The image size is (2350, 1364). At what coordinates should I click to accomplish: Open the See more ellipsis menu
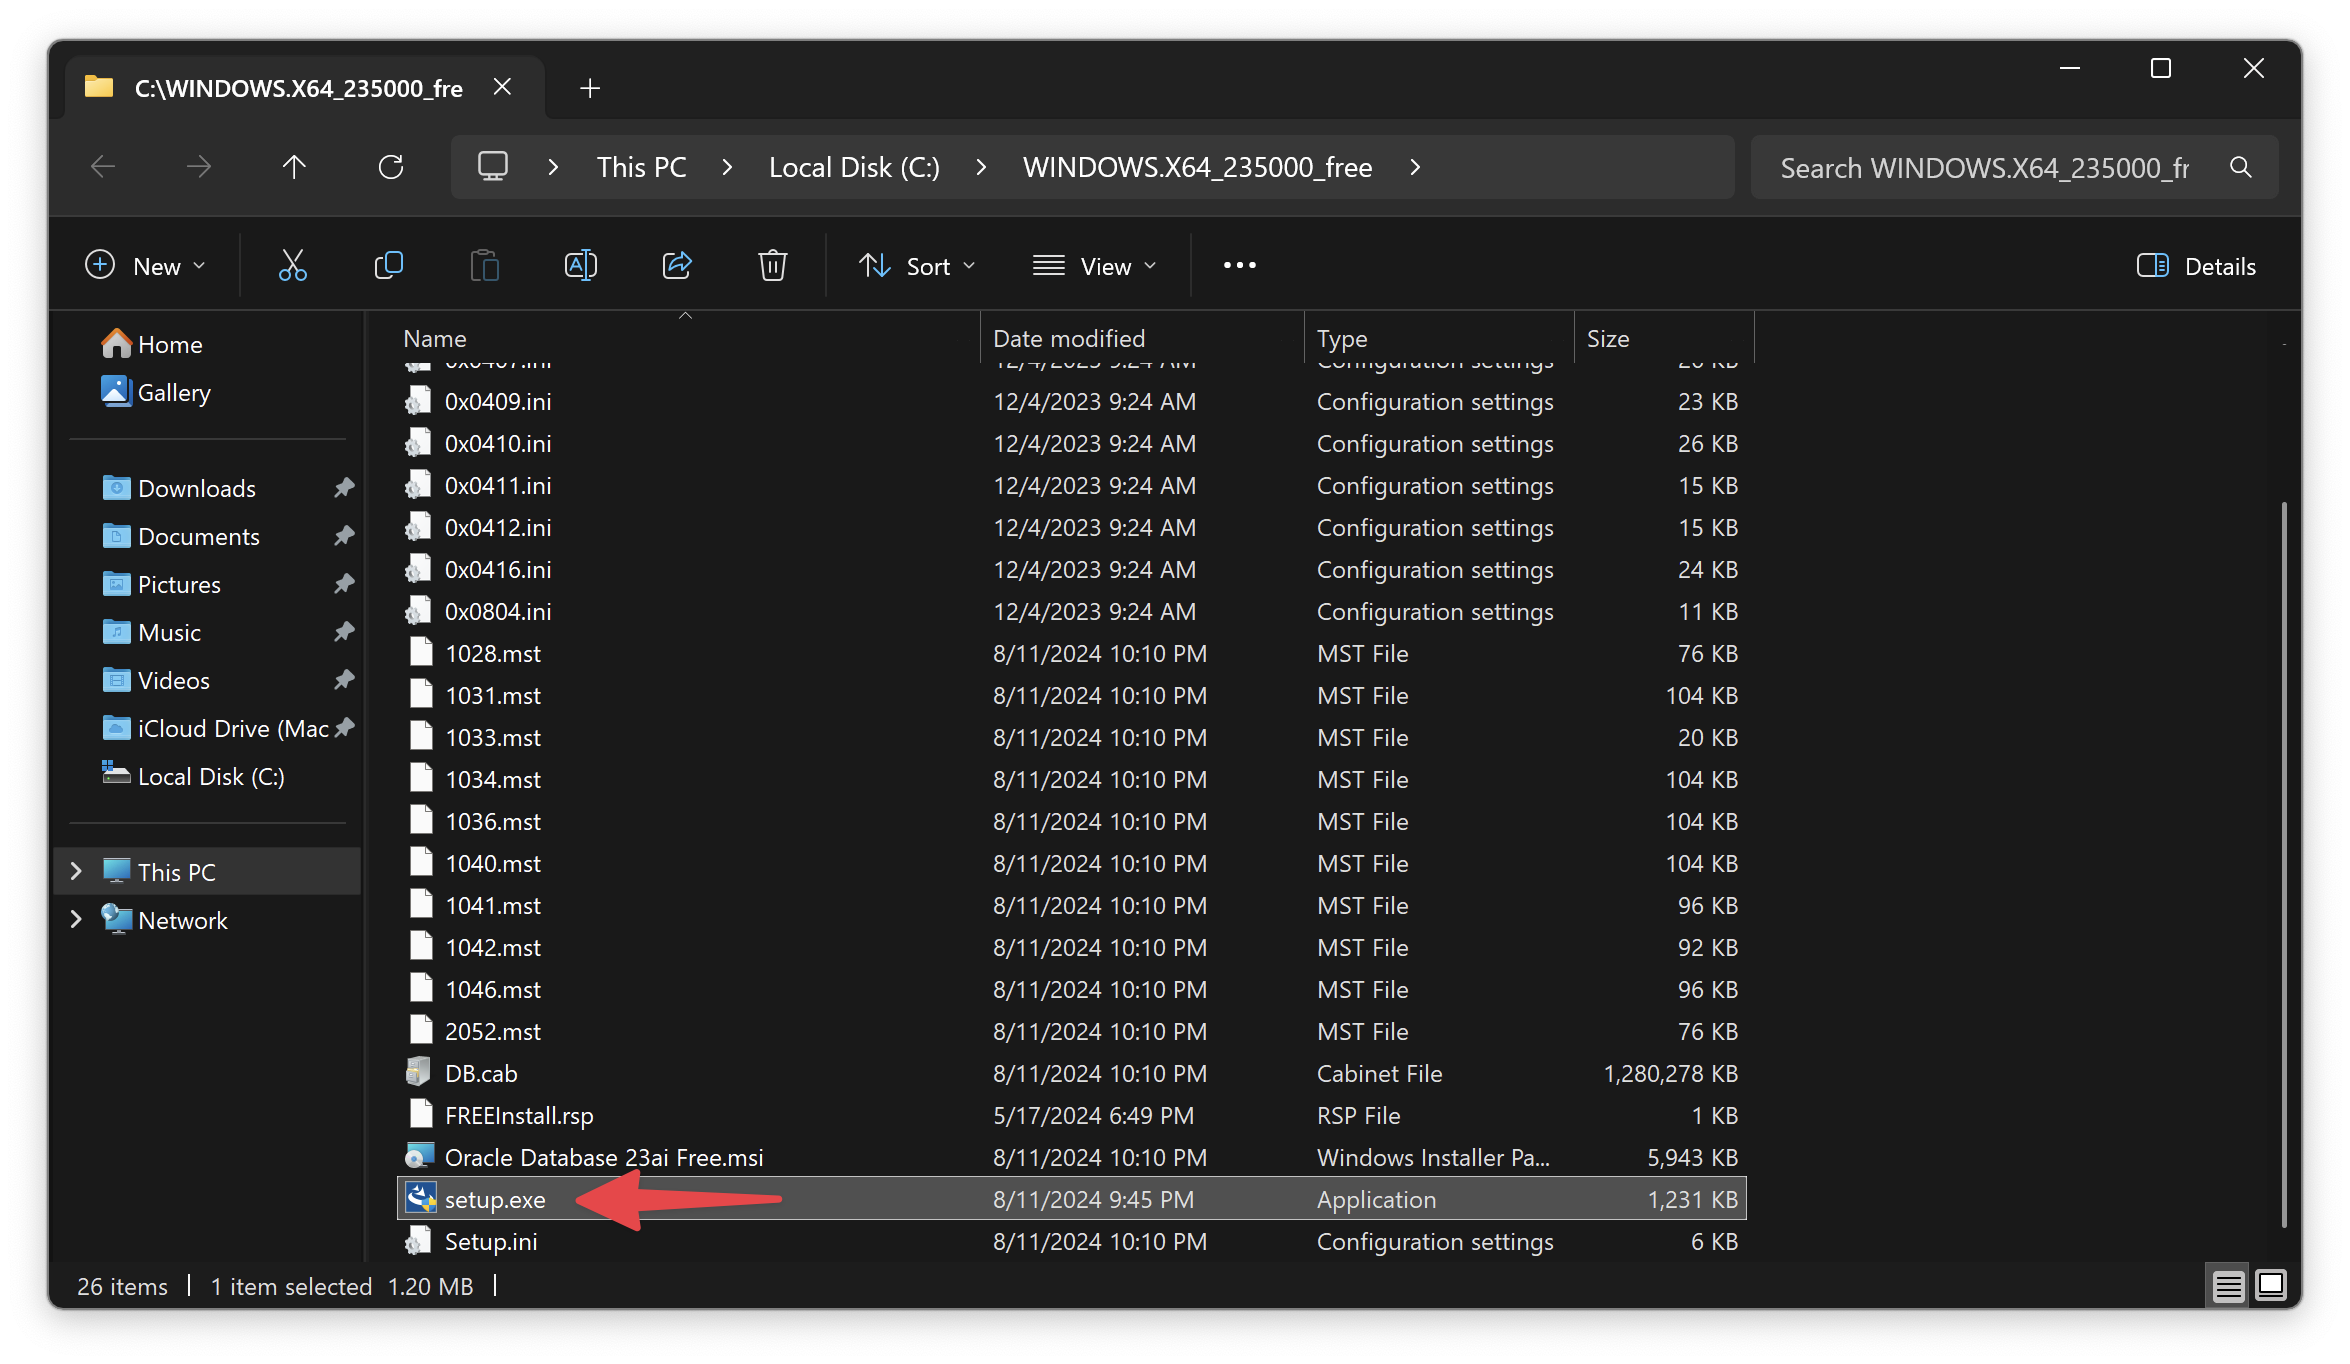(x=1239, y=266)
